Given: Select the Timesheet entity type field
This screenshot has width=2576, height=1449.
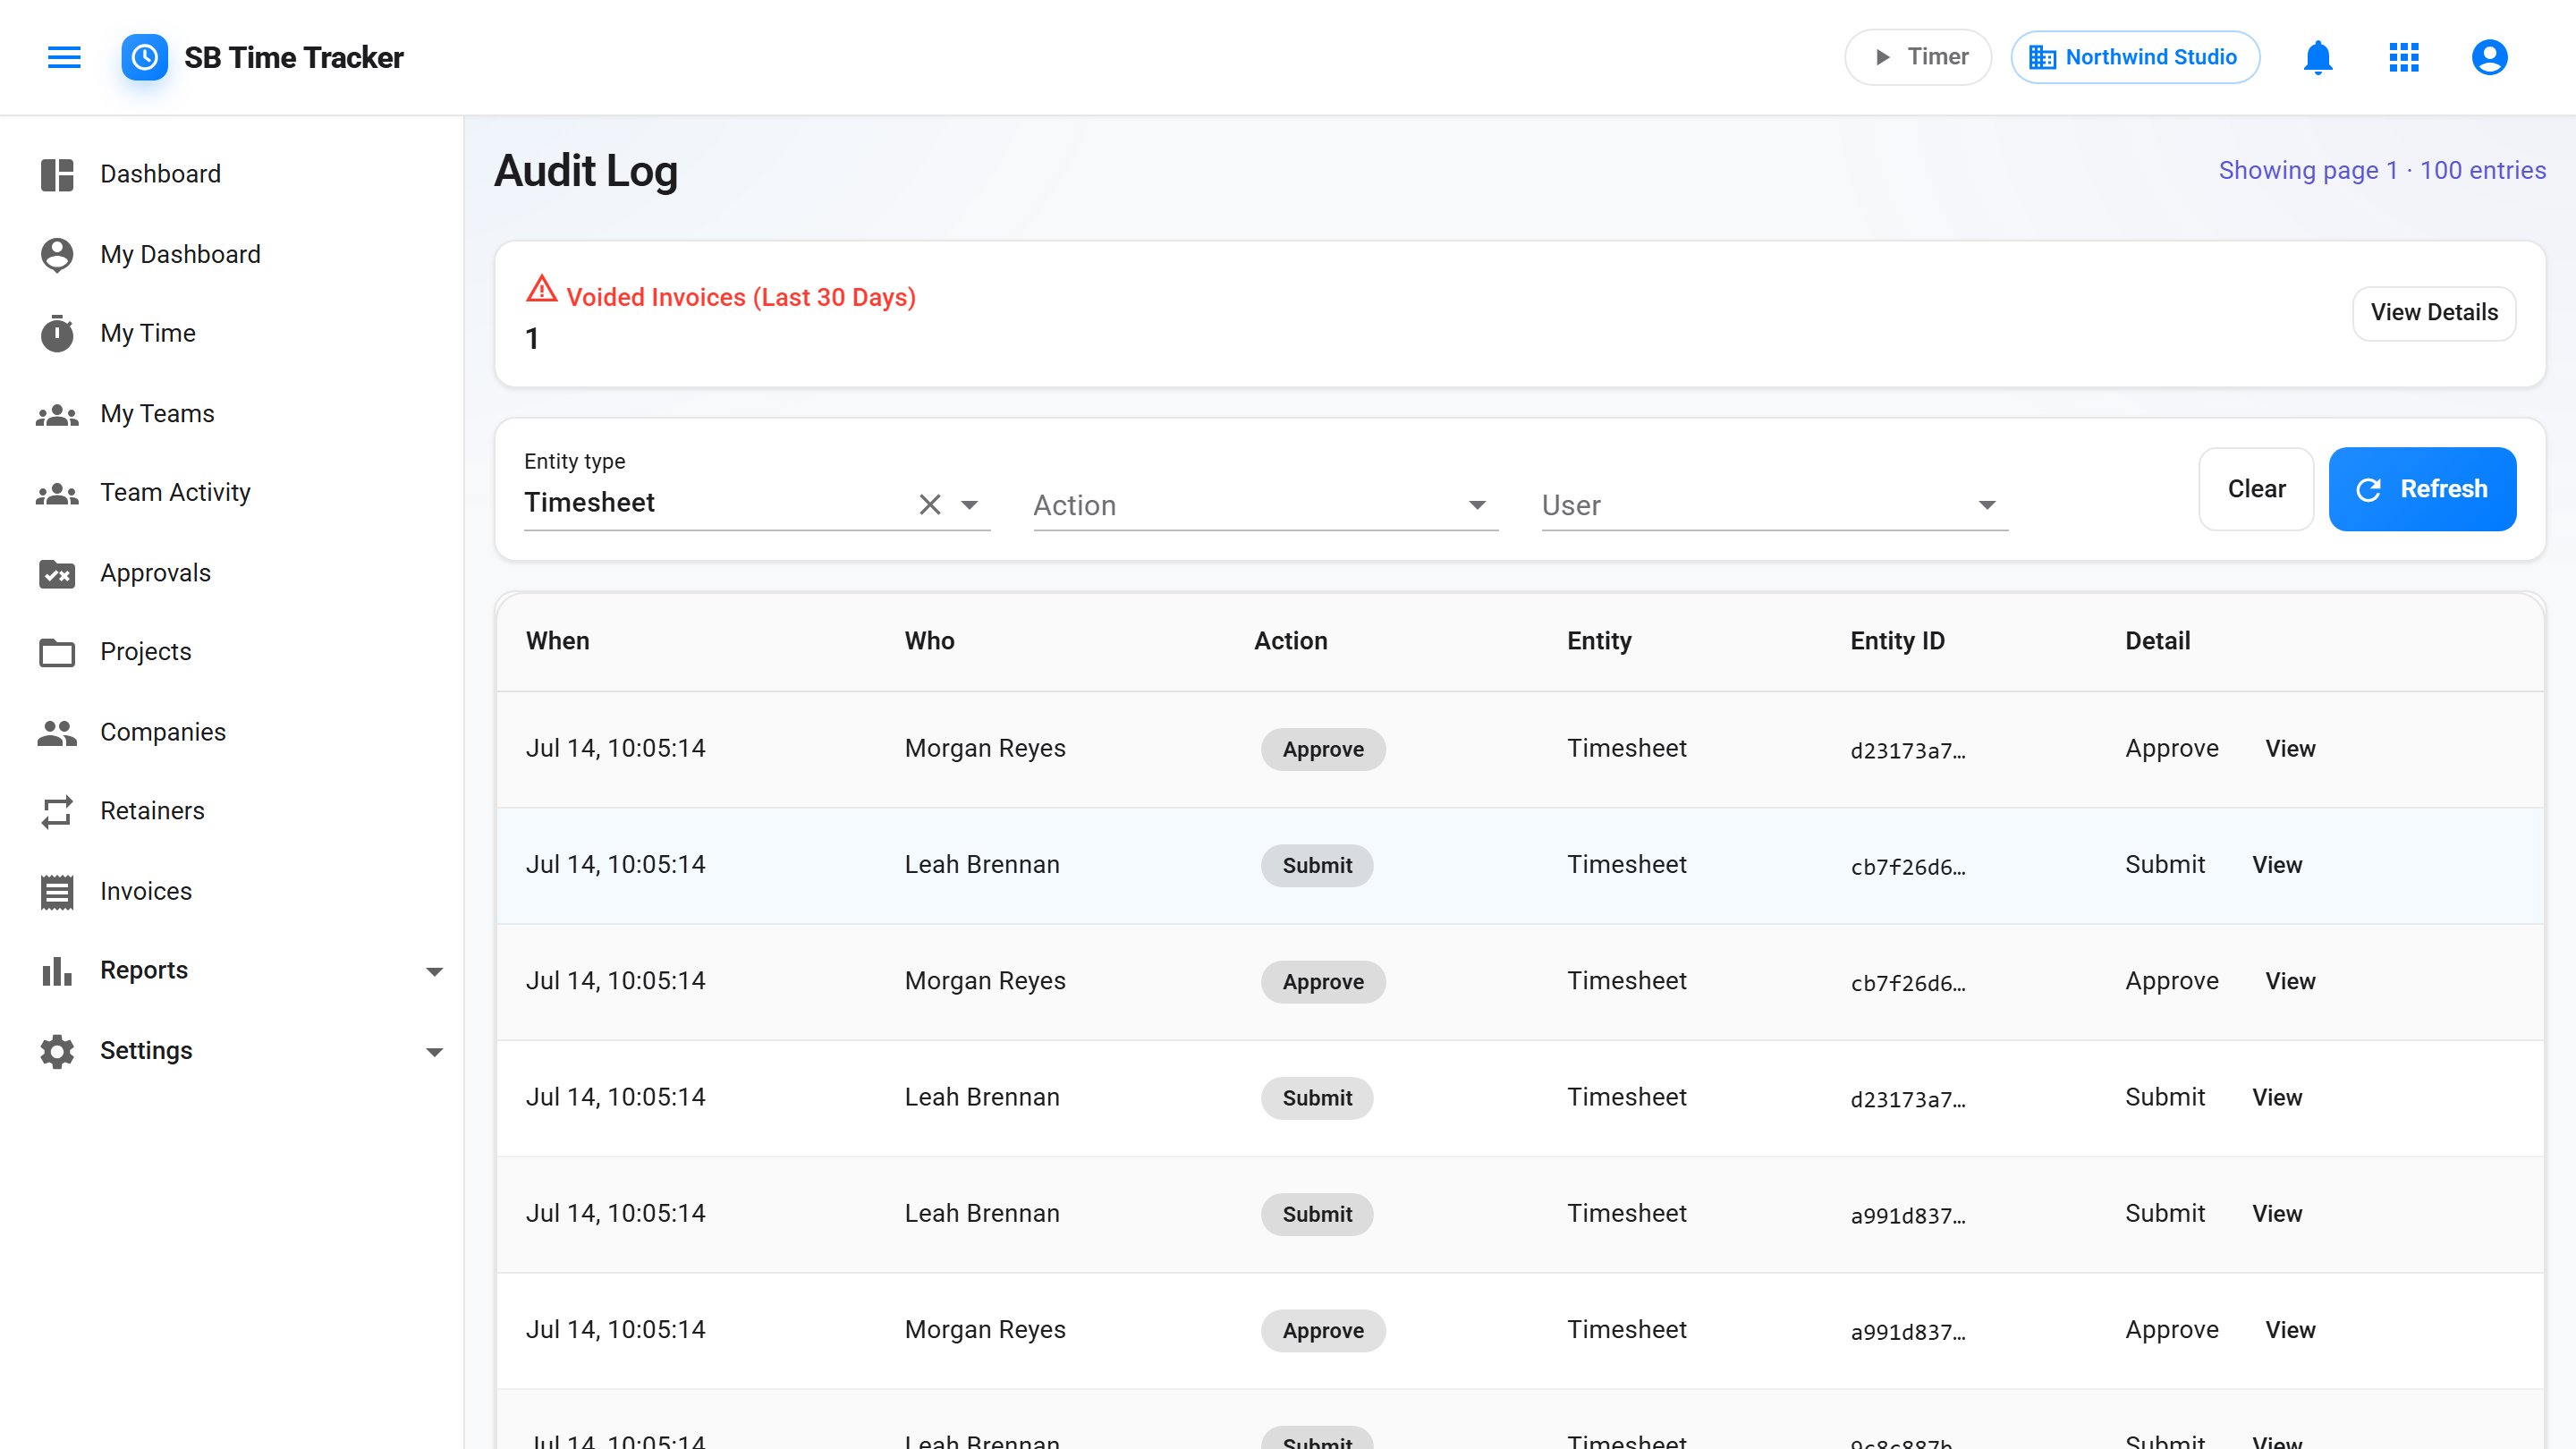Looking at the screenshot, I should (756, 490).
